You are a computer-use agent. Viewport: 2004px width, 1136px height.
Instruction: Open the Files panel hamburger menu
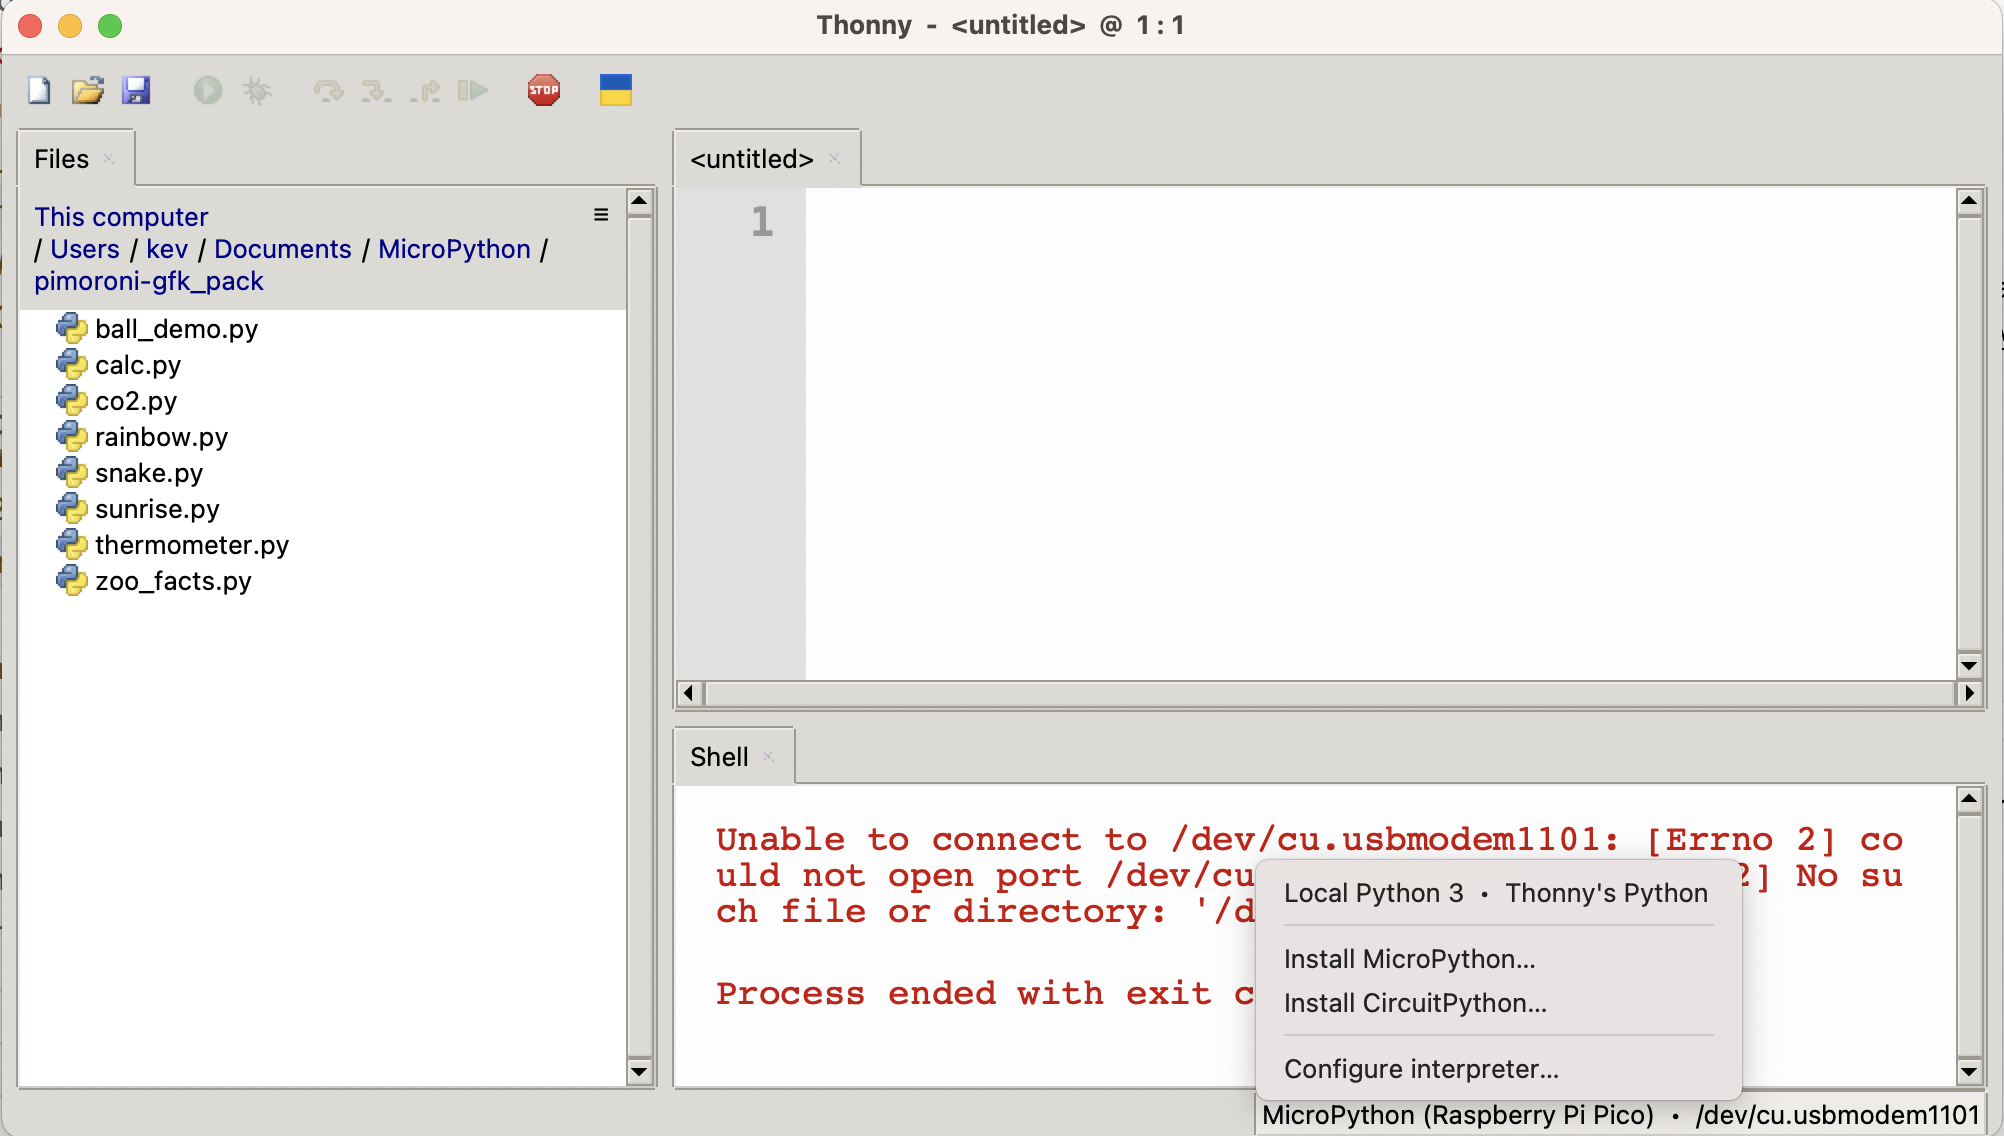pyautogui.click(x=601, y=215)
